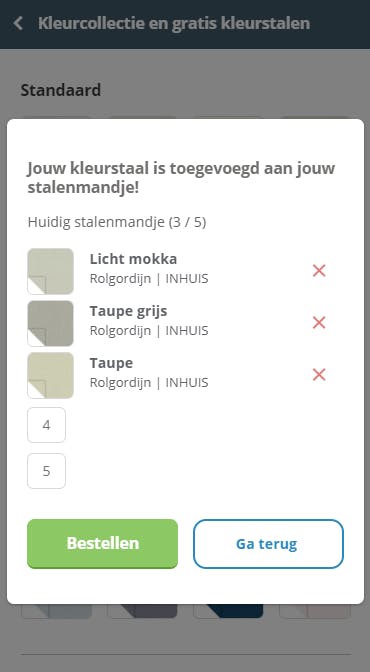Click the dark navy swatch behind the dialog
Viewport: 370px width, 672px height.
click(x=228, y=611)
